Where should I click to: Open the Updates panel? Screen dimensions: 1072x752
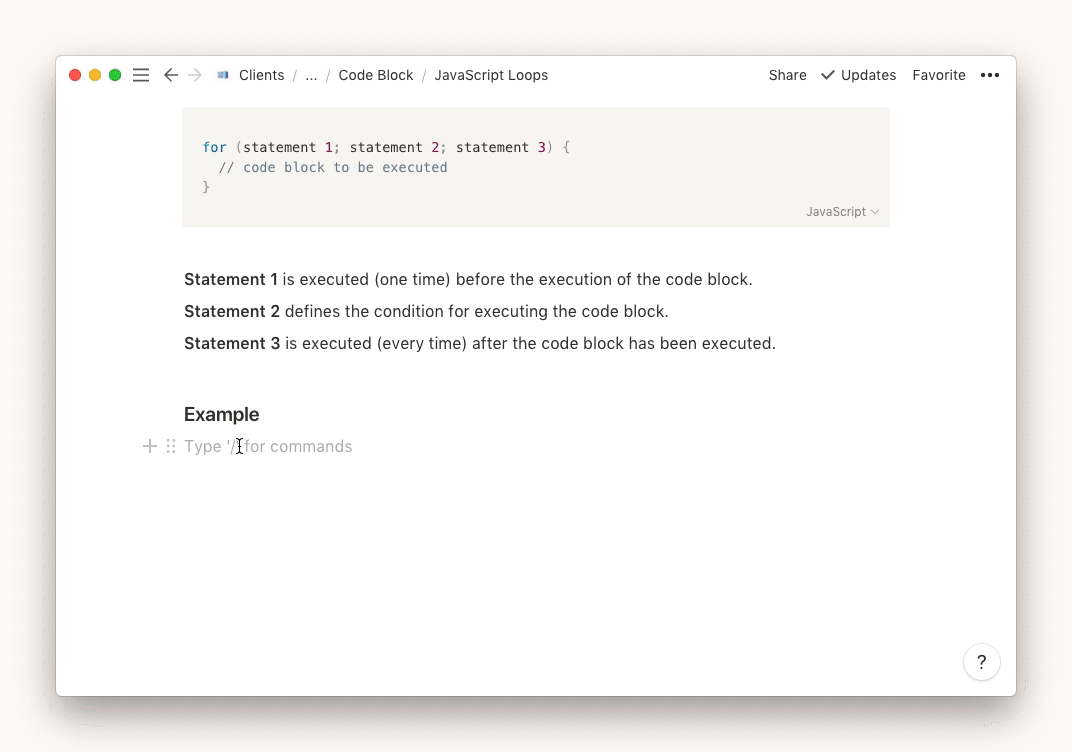coord(858,75)
